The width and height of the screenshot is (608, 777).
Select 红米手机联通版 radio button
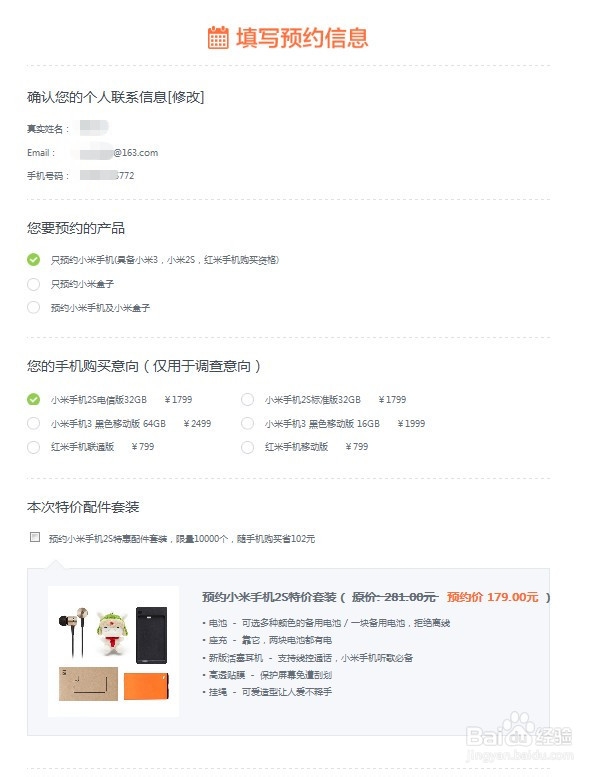tap(33, 447)
